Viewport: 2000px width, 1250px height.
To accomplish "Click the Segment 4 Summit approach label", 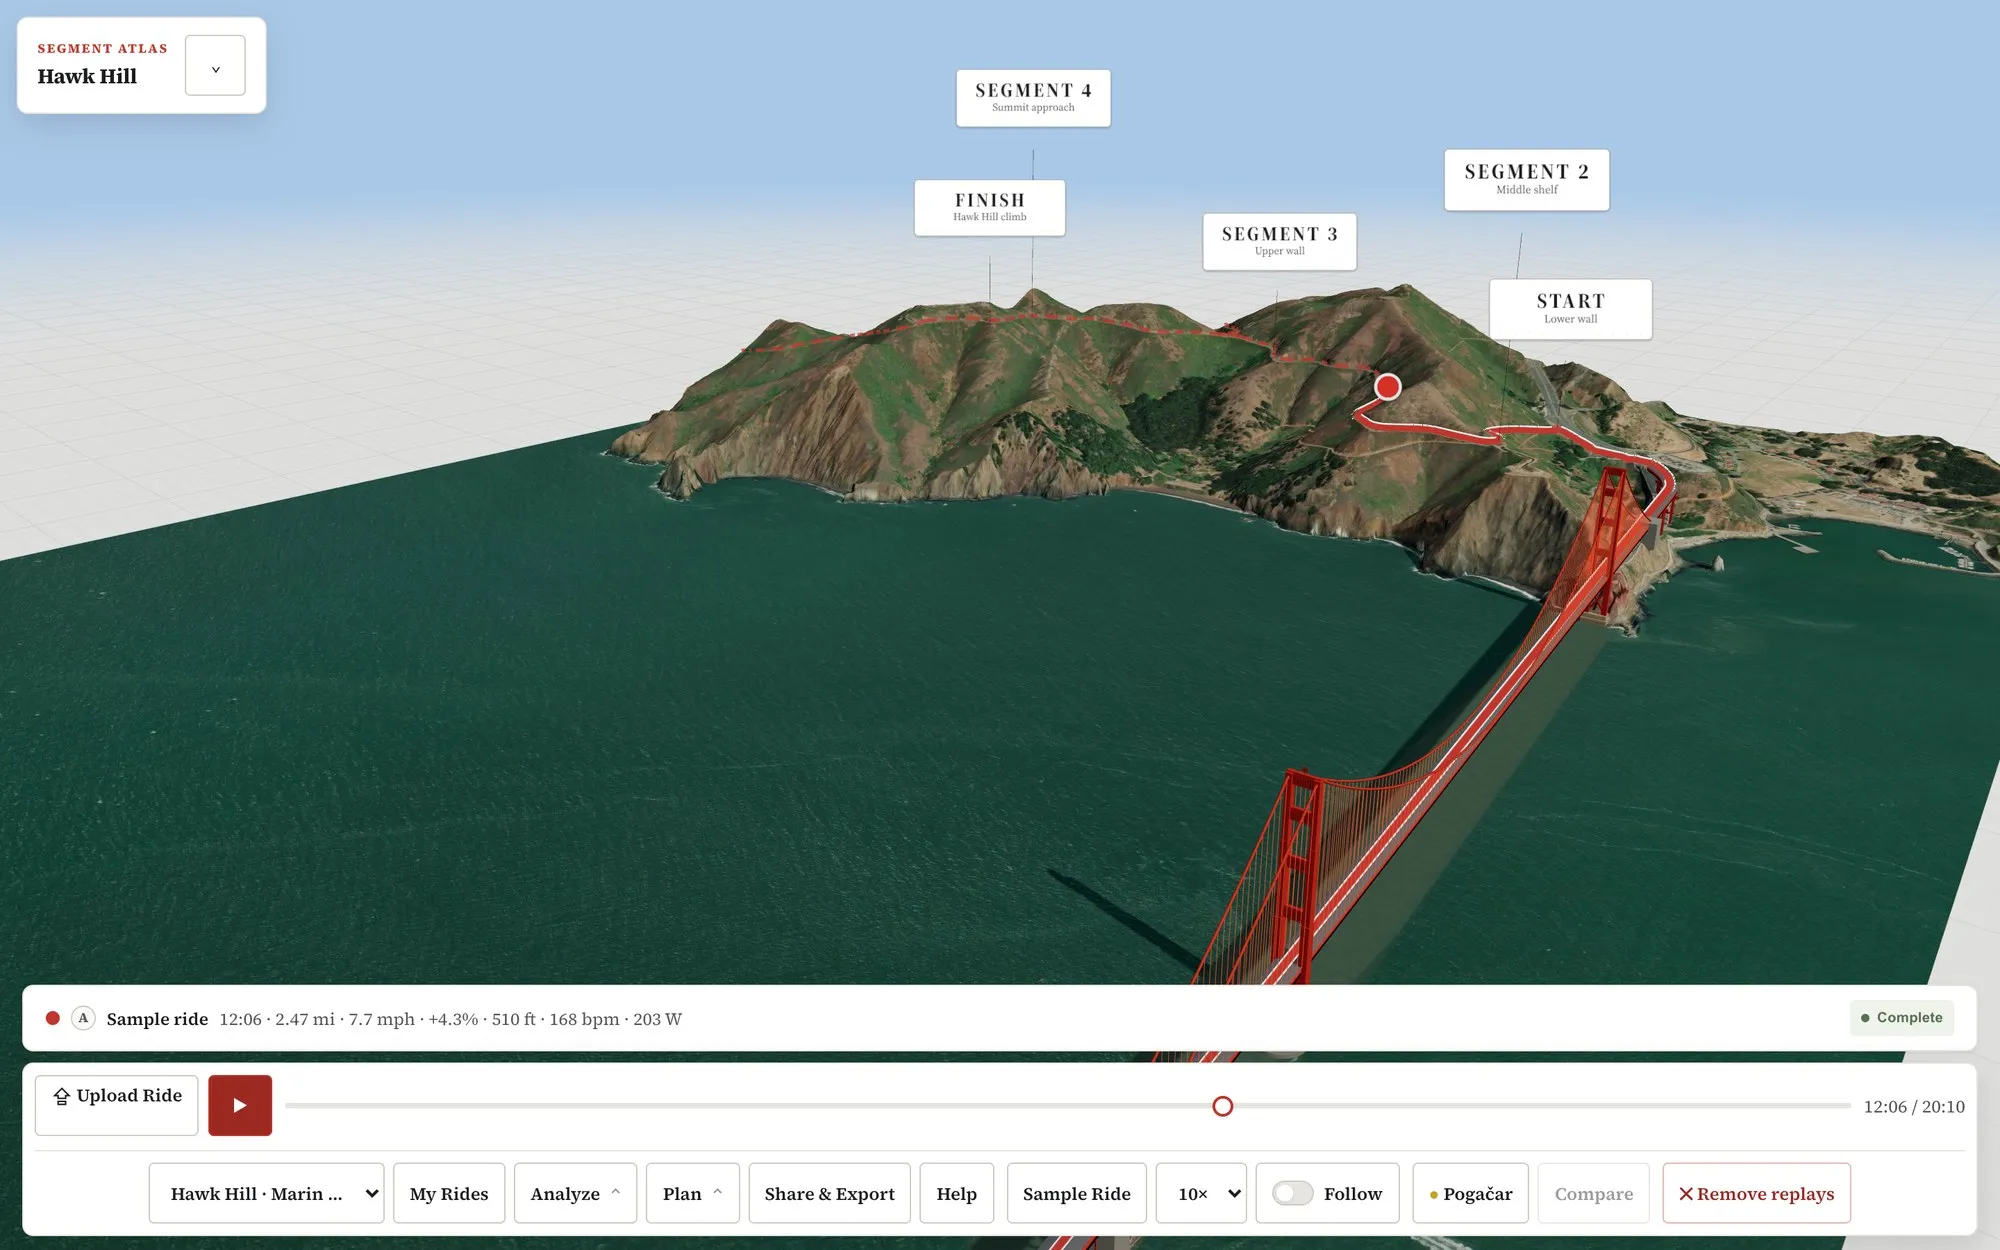I will coord(1033,98).
